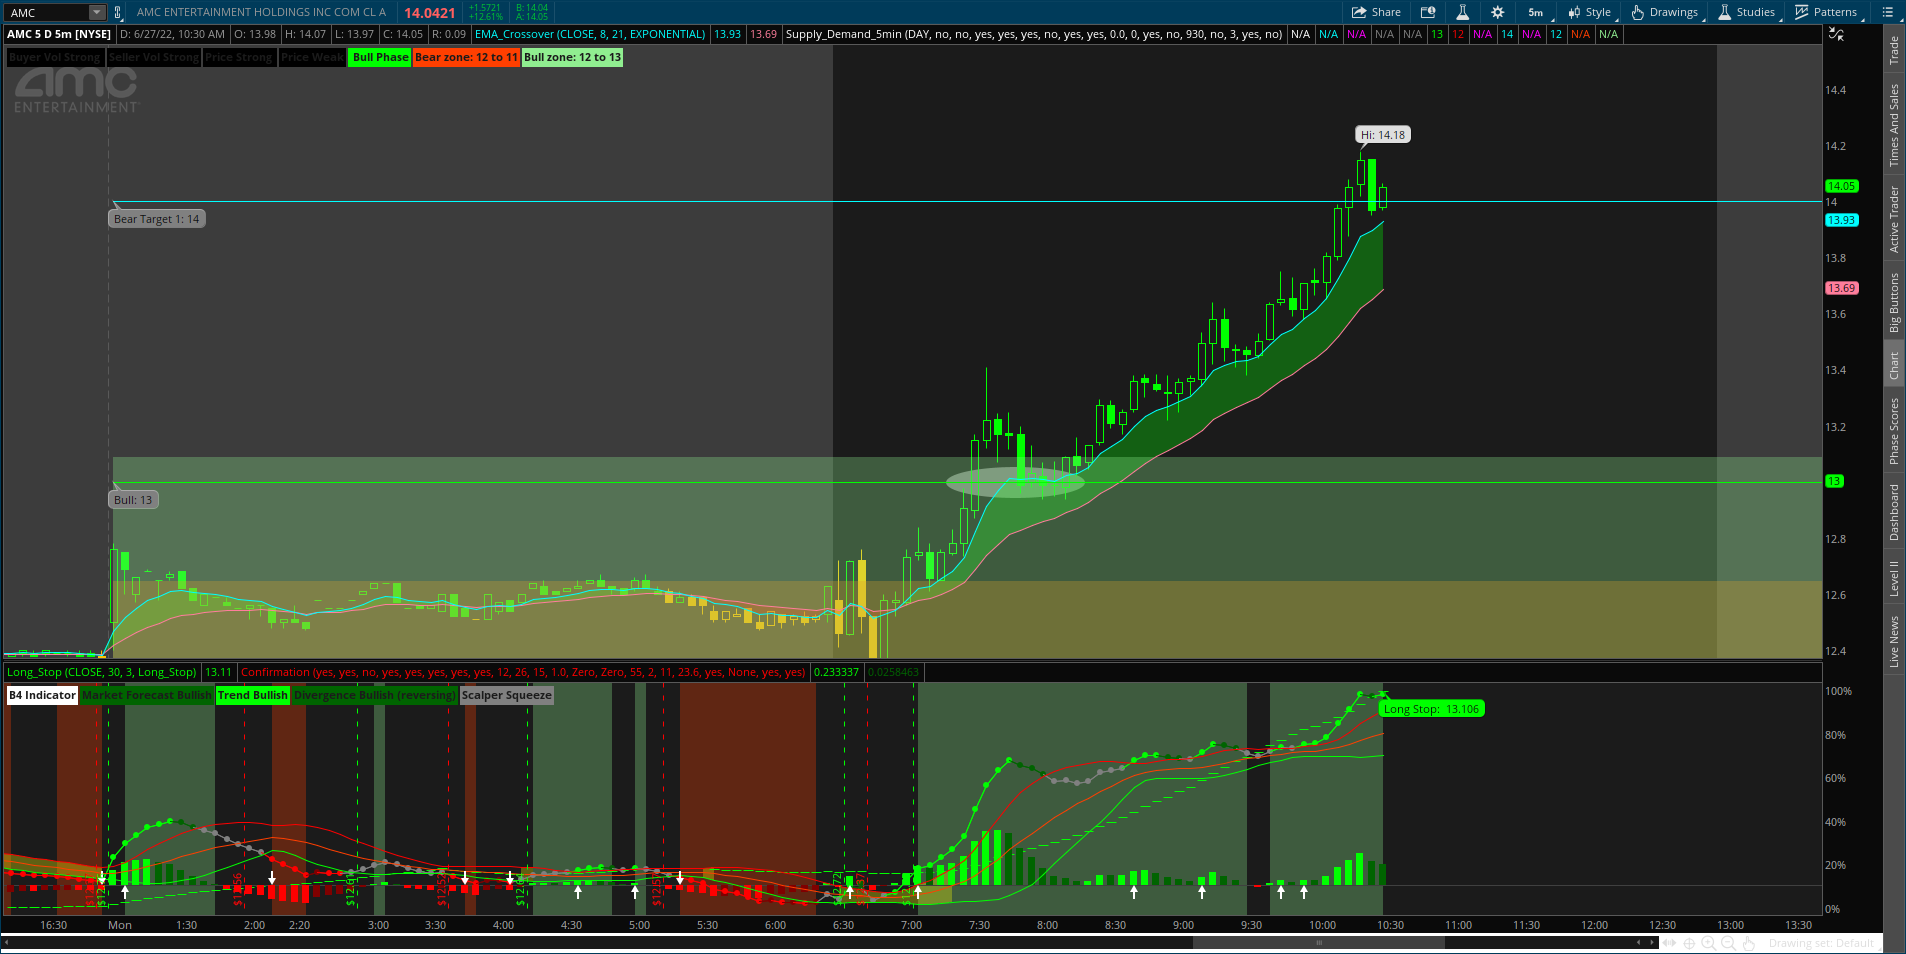Screen dimensions: 1906x954
Task: Click the B4 Indicator label
Action: (x=42, y=695)
